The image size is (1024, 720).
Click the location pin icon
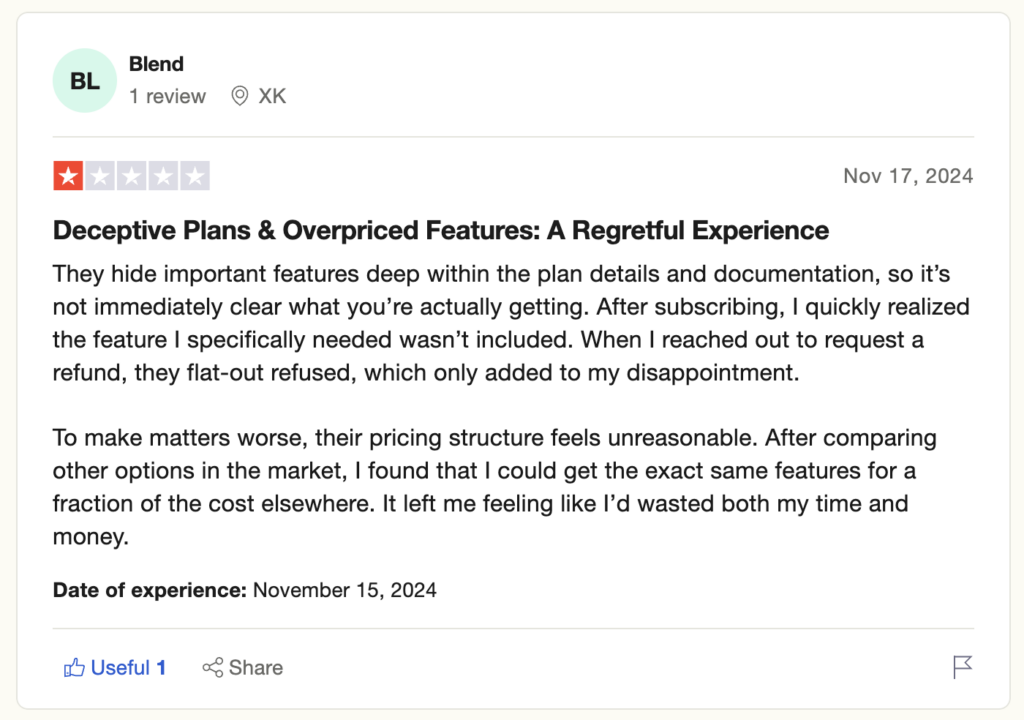(x=240, y=96)
